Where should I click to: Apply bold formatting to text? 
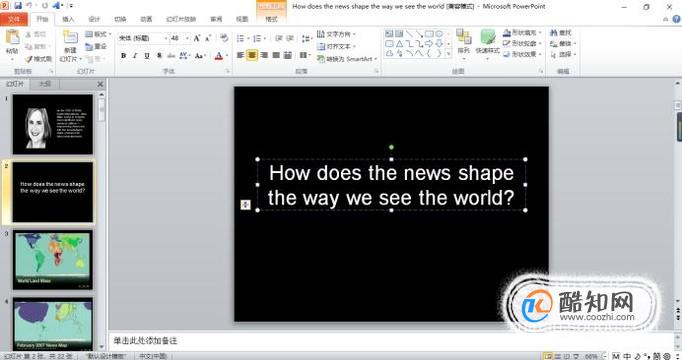[124, 56]
